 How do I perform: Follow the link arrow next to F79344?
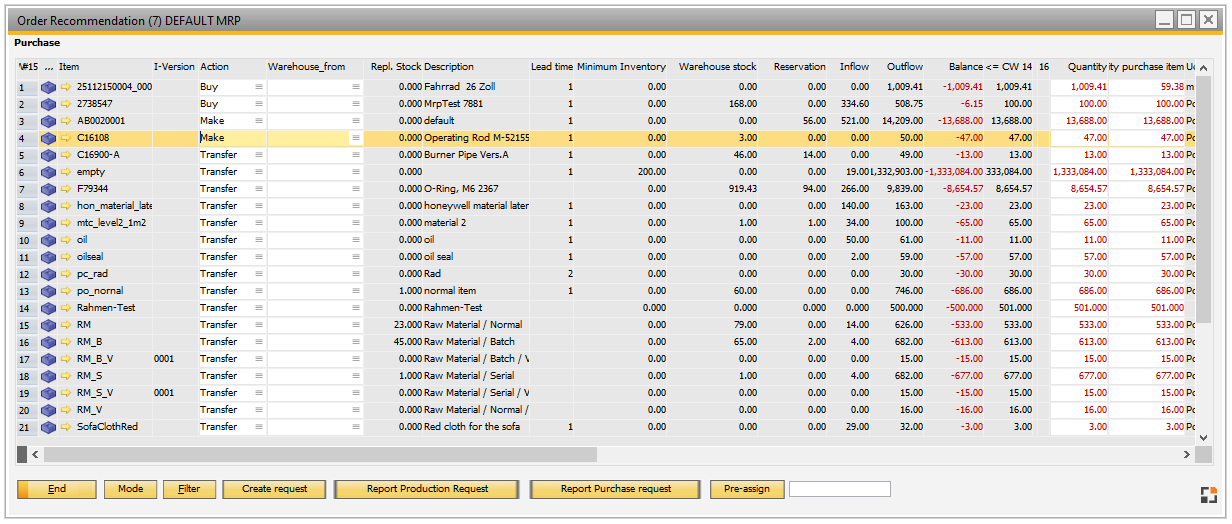pos(66,189)
